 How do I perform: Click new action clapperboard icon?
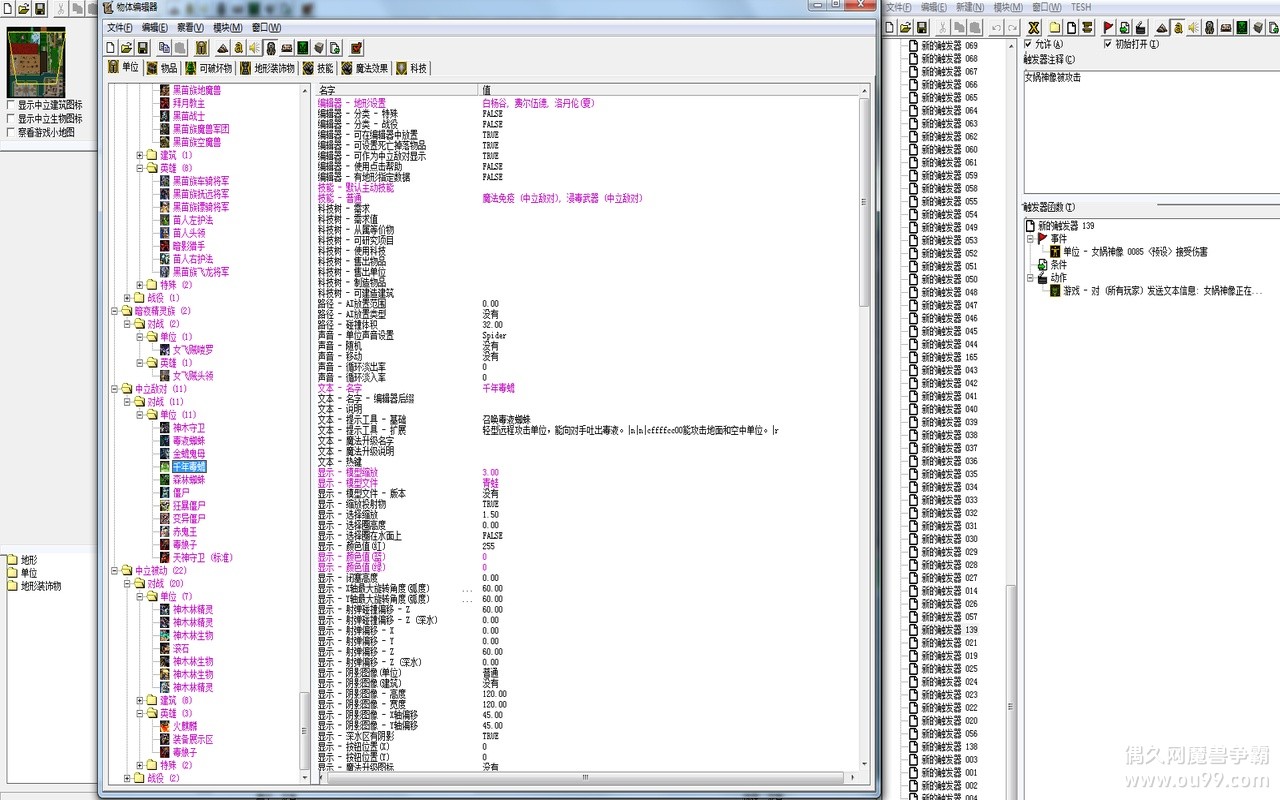click(1140, 27)
